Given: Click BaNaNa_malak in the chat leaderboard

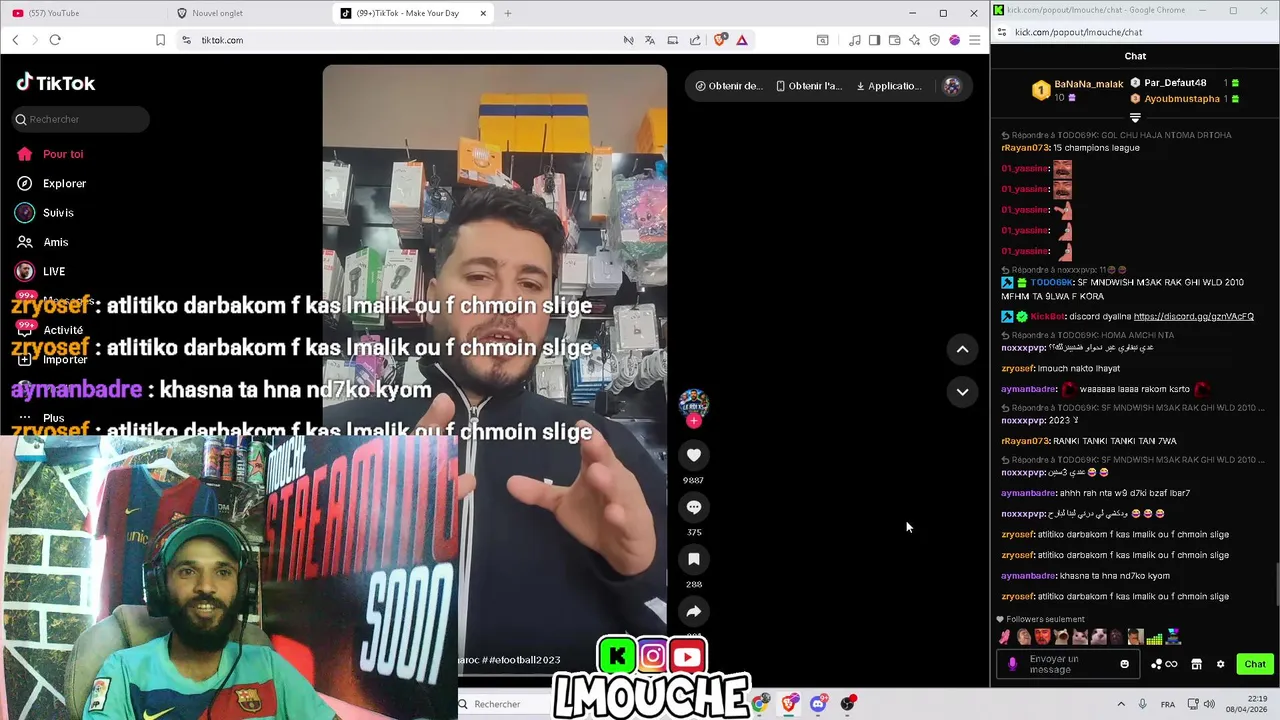Looking at the screenshot, I should pyautogui.click(x=1089, y=84).
